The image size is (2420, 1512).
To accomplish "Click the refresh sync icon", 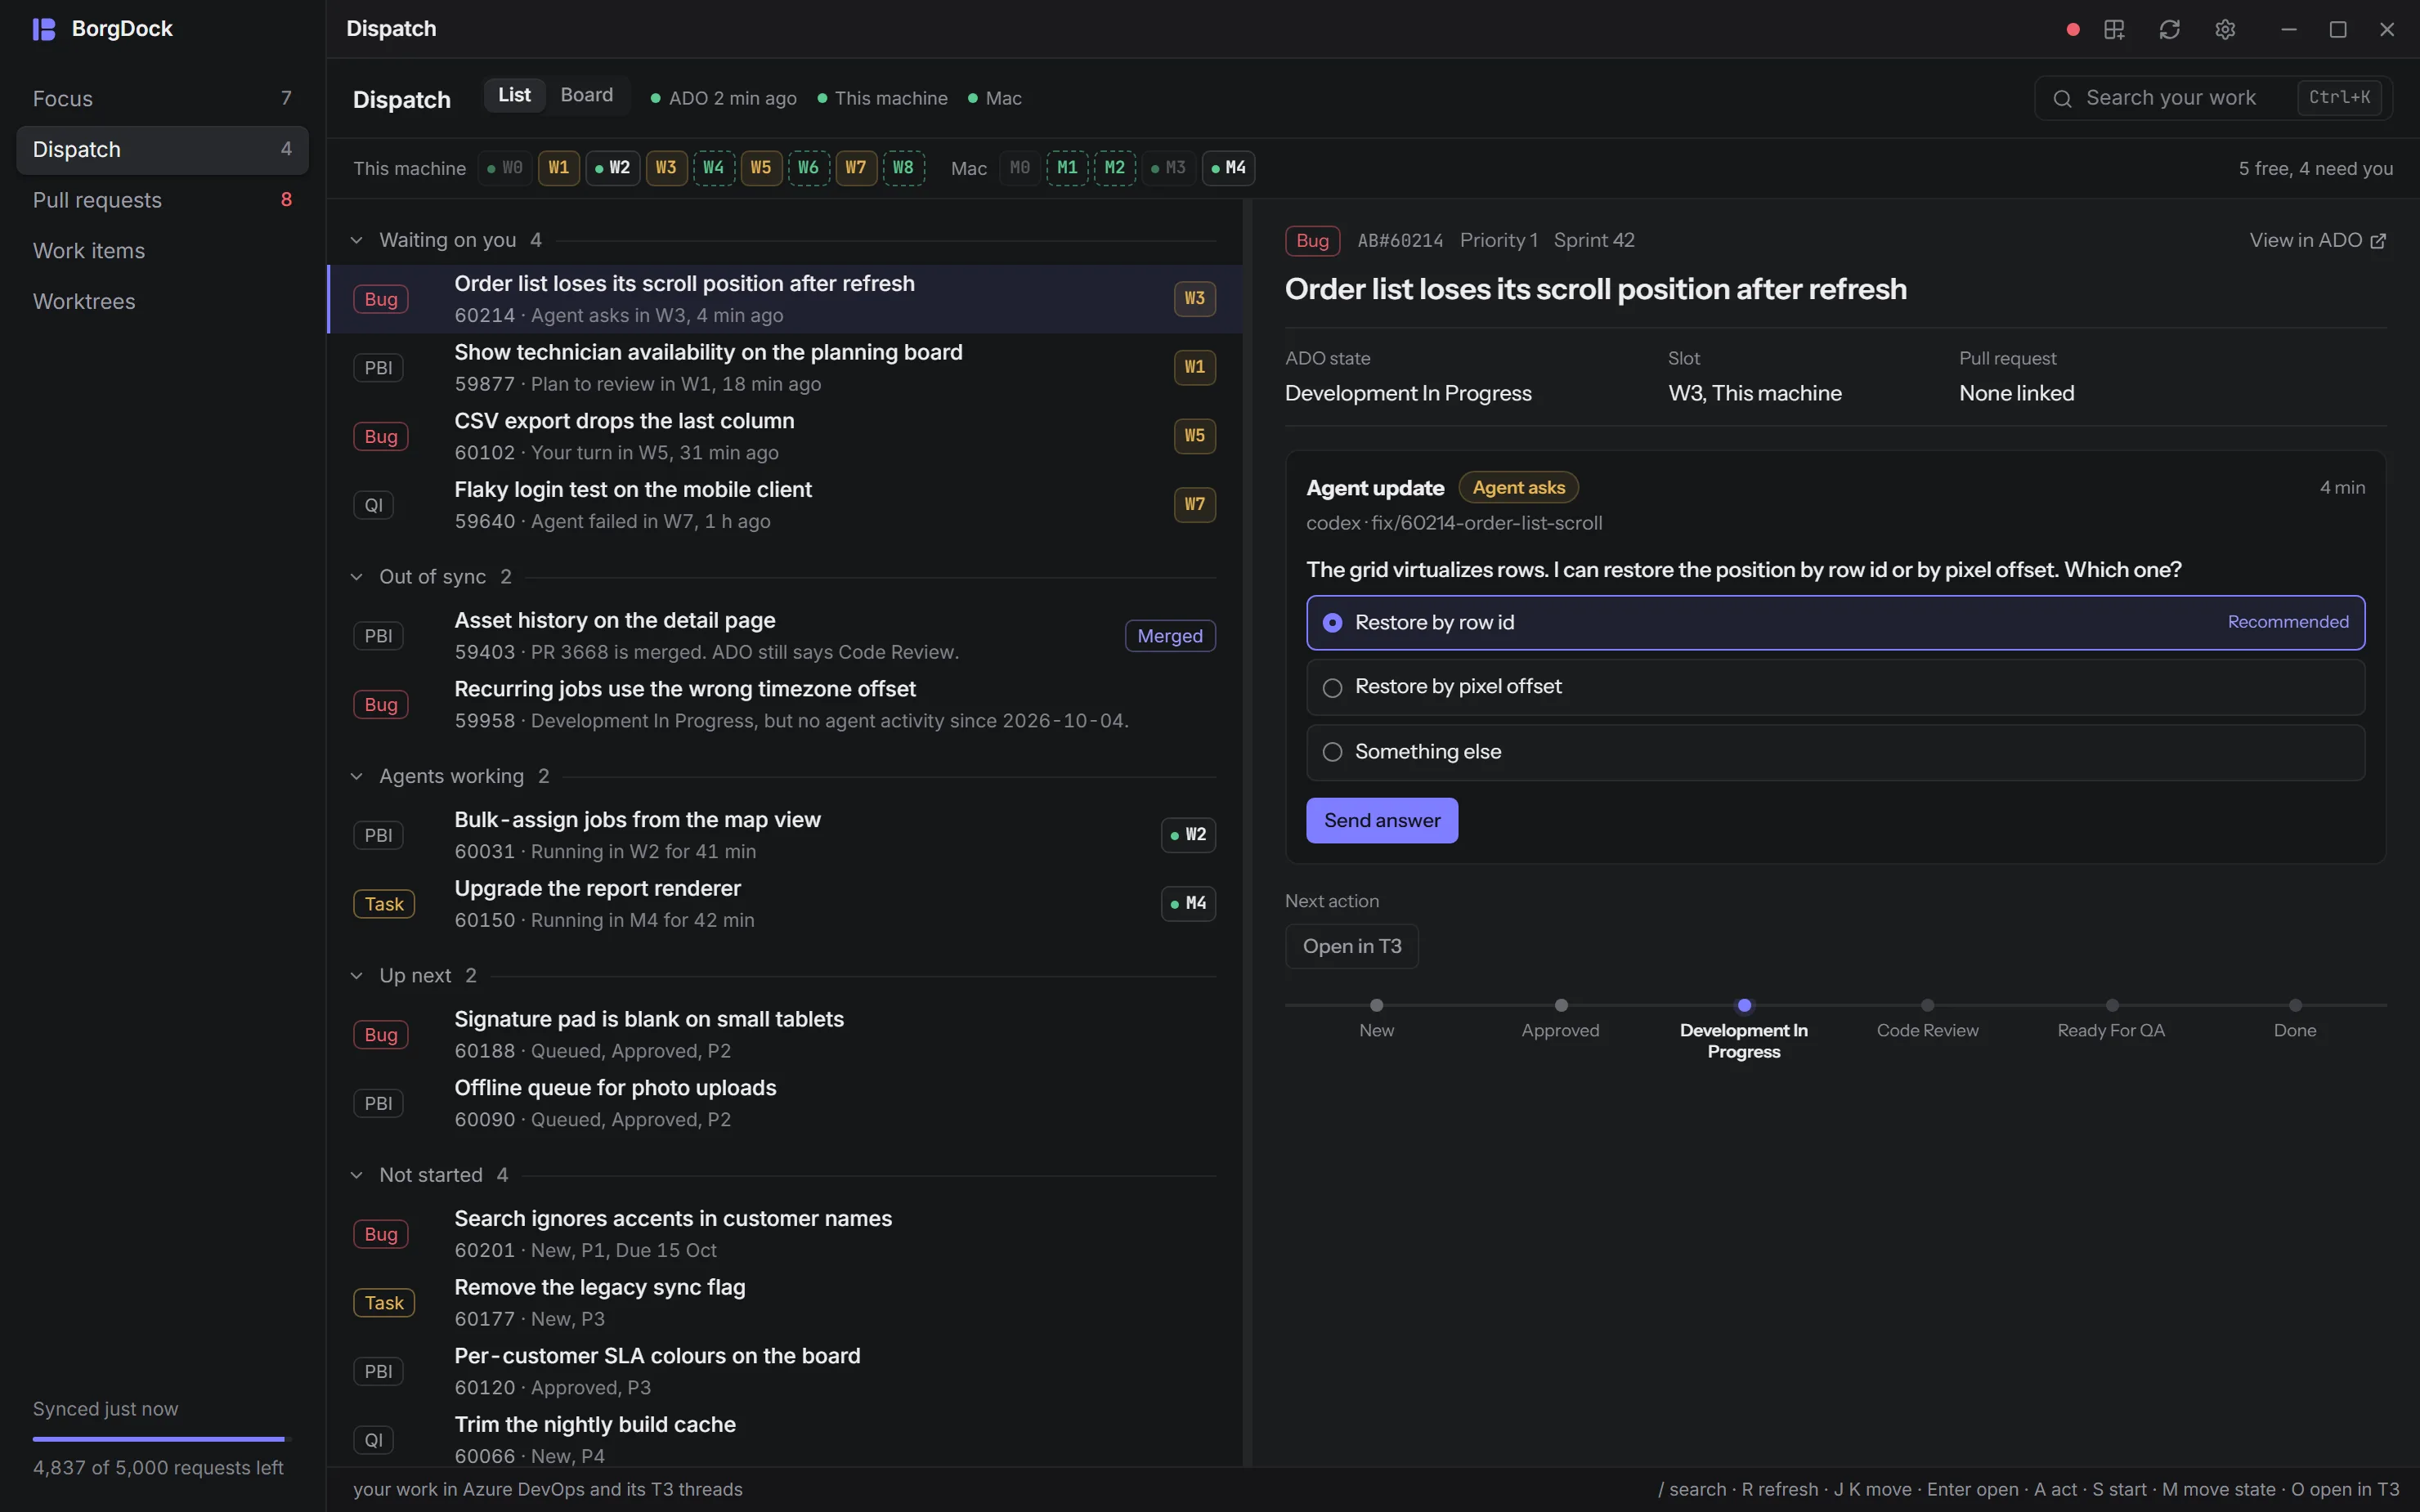I will point(2169,30).
